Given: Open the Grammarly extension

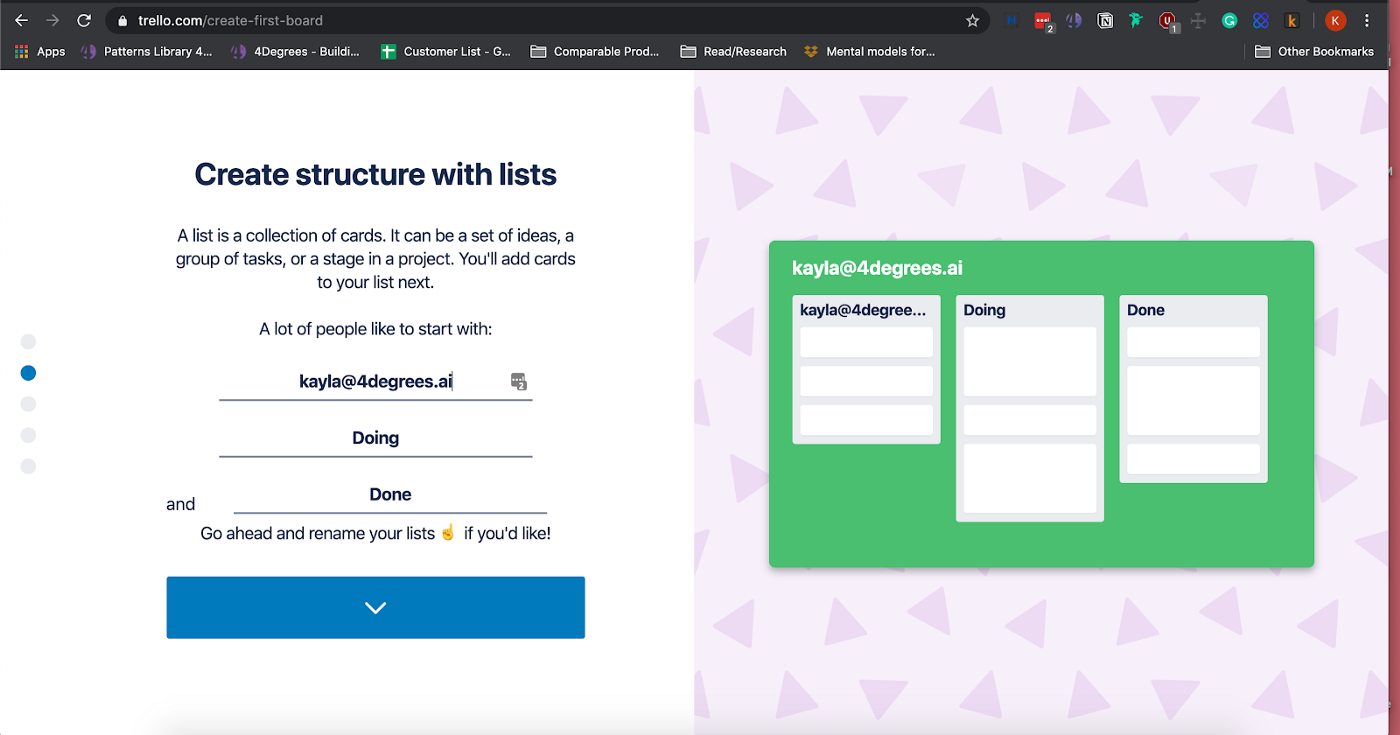Looking at the screenshot, I should pyautogui.click(x=1230, y=20).
